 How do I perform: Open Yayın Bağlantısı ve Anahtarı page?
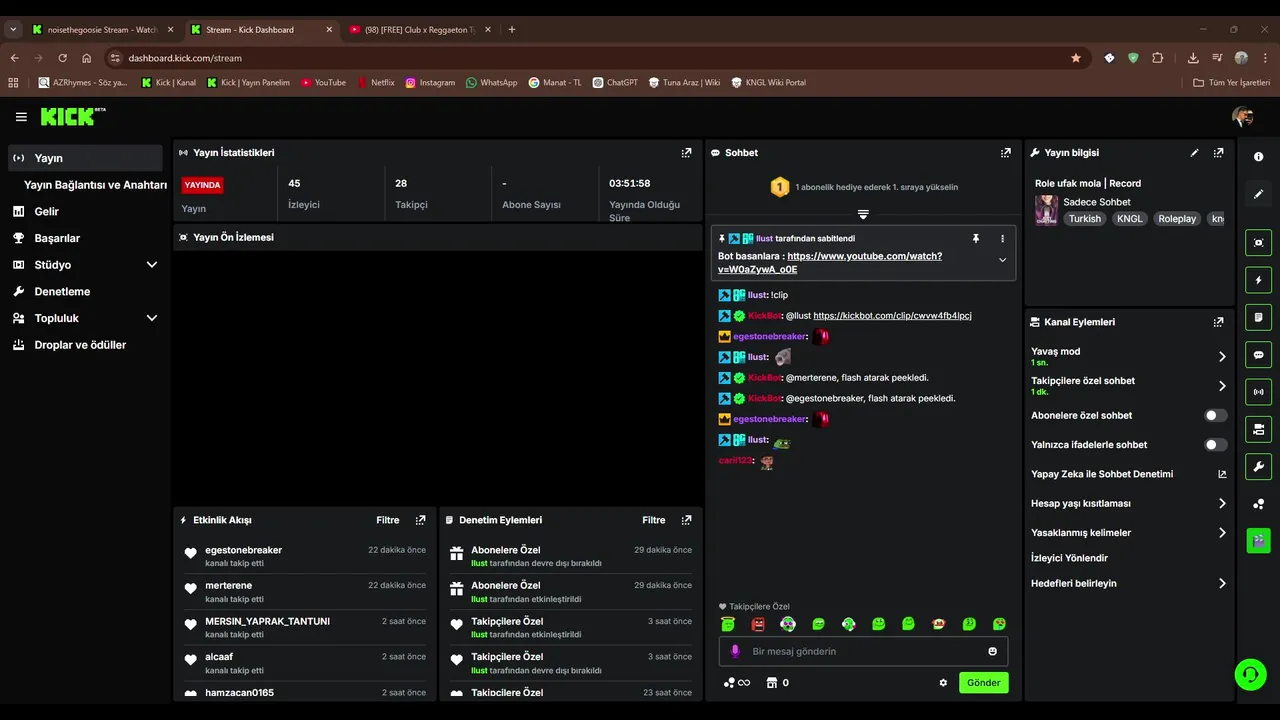click(95, 185)
